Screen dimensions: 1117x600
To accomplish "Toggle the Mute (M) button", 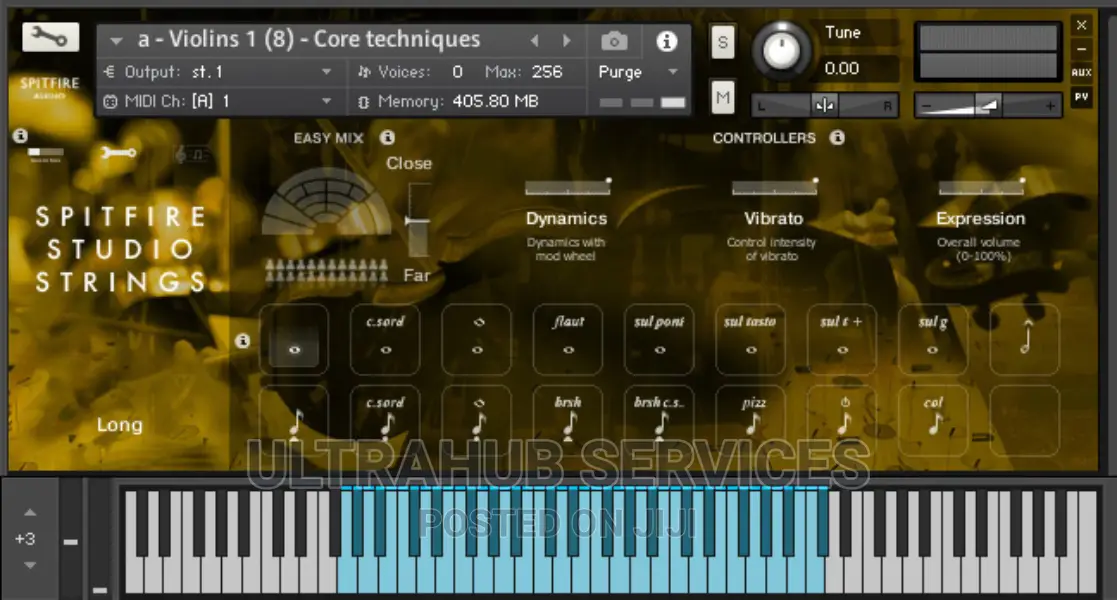I will point(722,97).
